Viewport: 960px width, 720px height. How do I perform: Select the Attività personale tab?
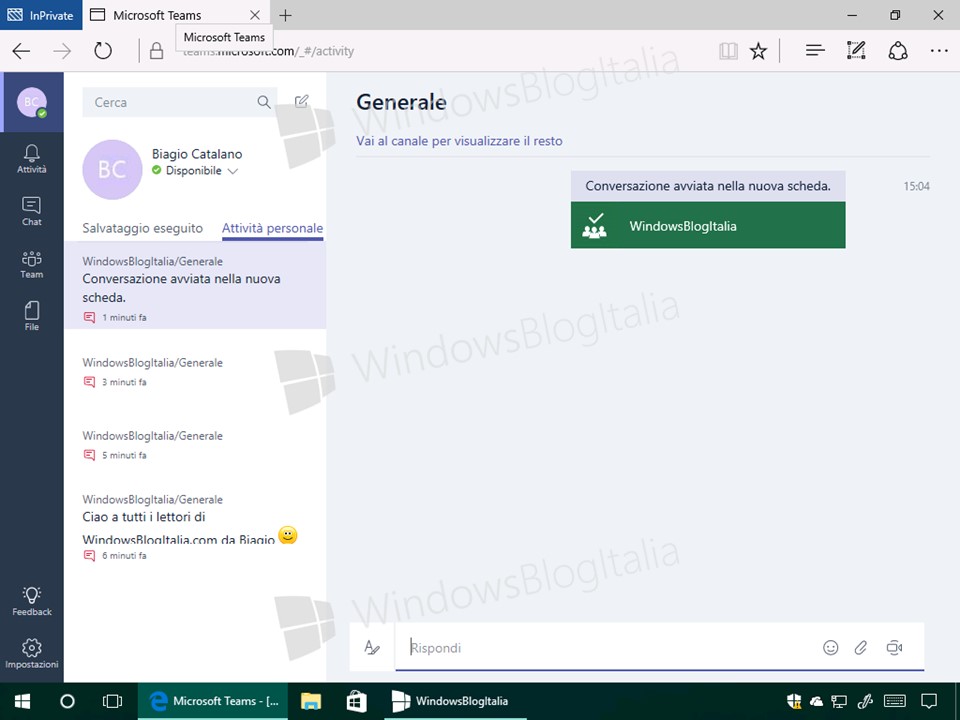(272, 228)
